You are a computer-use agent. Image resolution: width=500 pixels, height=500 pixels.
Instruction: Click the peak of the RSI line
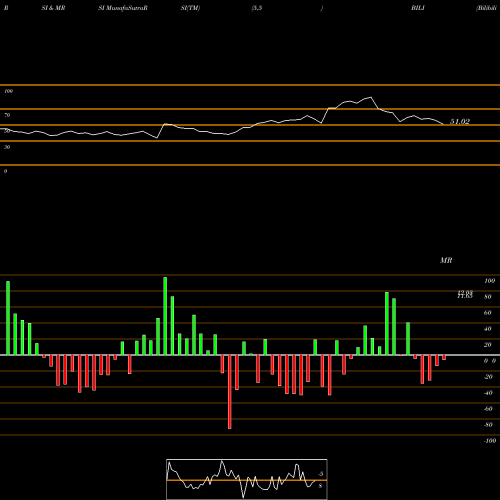[370, 97]
